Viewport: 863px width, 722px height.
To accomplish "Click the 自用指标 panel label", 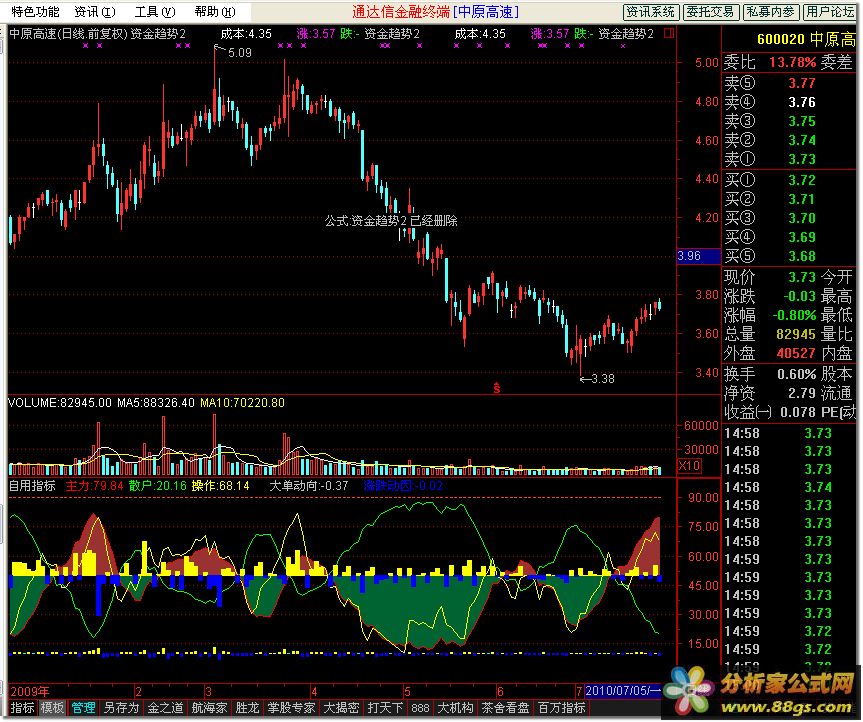I will 32,486.
